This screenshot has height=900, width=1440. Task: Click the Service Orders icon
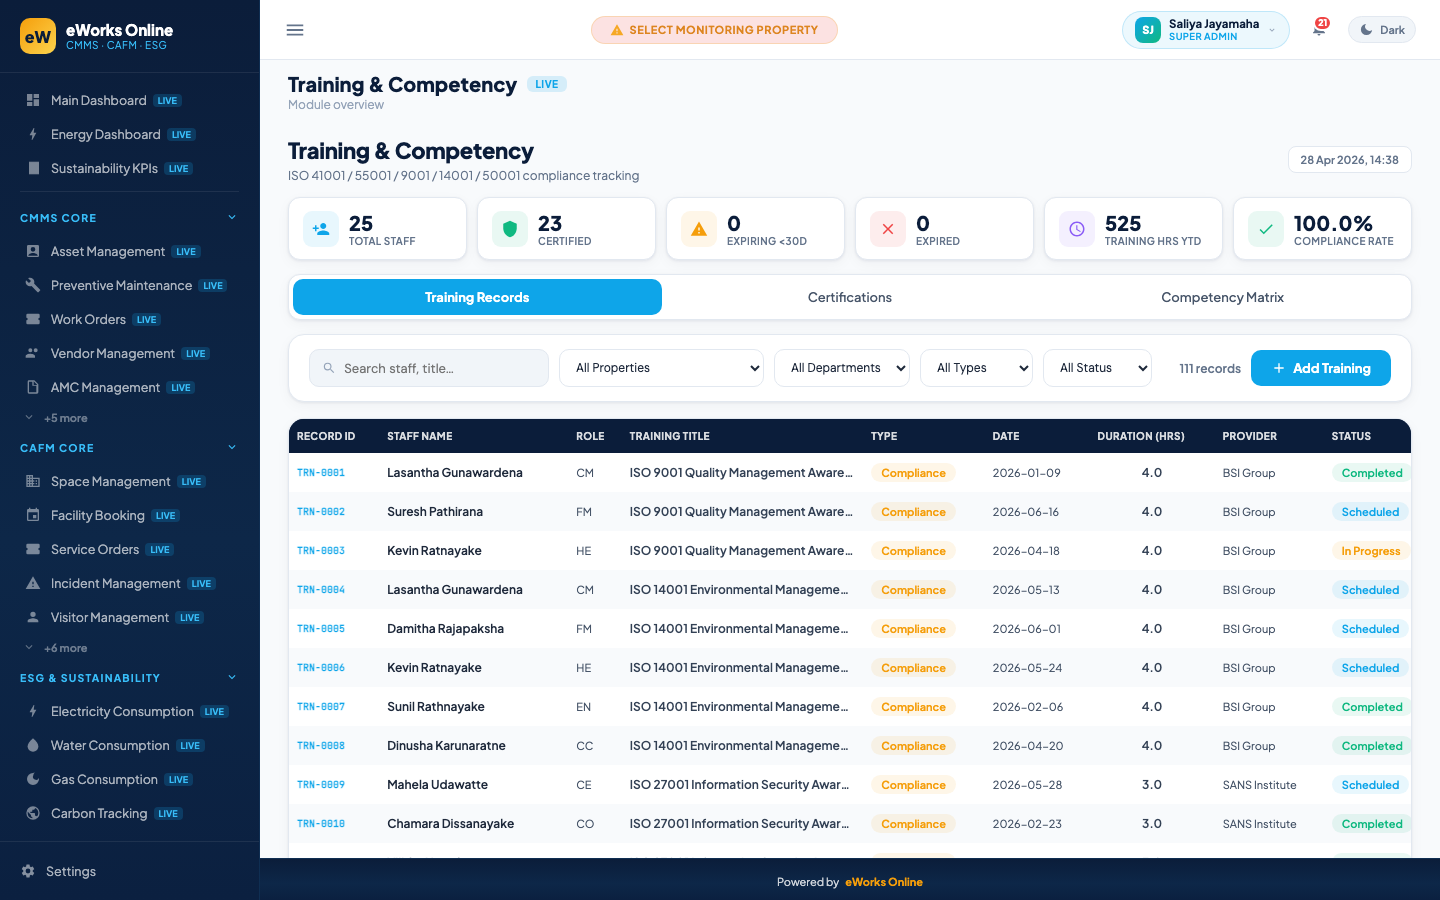[x=33, y=549]
